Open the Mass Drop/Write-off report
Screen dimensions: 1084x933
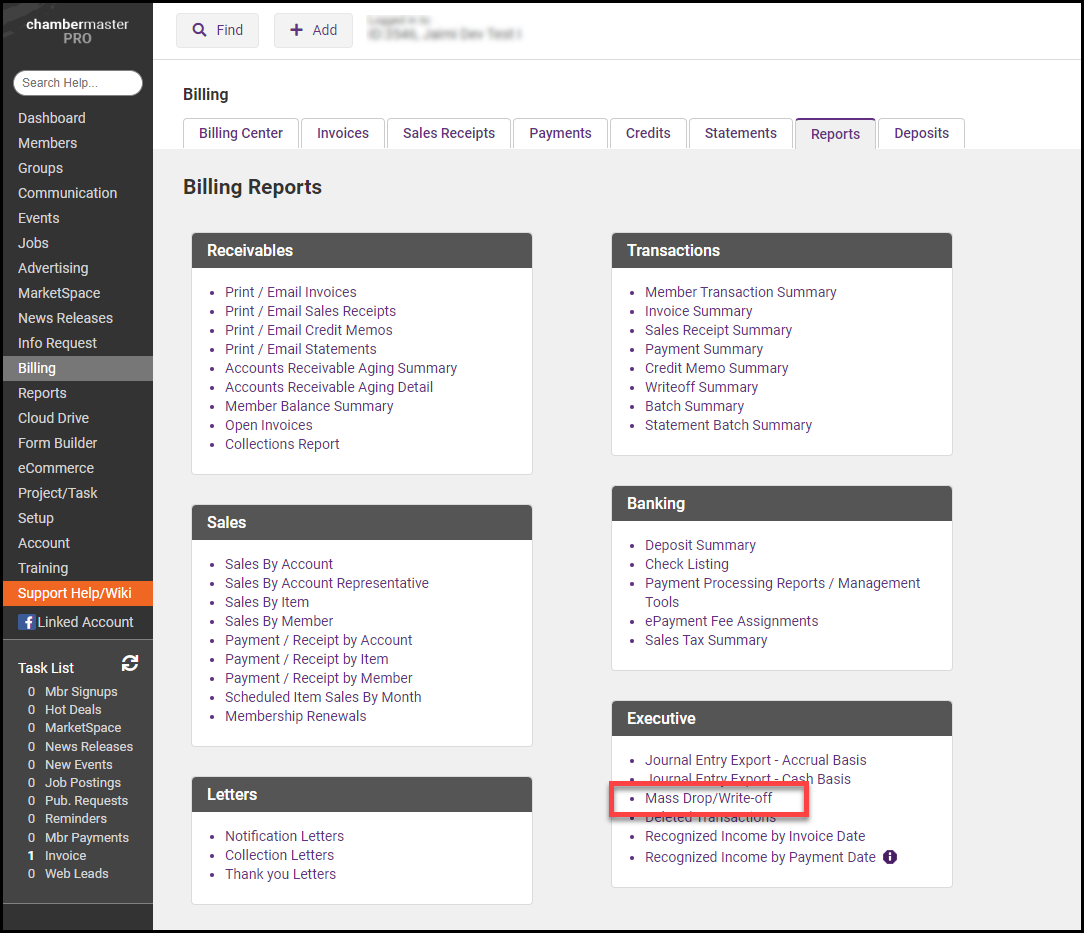tap(708, 798)
